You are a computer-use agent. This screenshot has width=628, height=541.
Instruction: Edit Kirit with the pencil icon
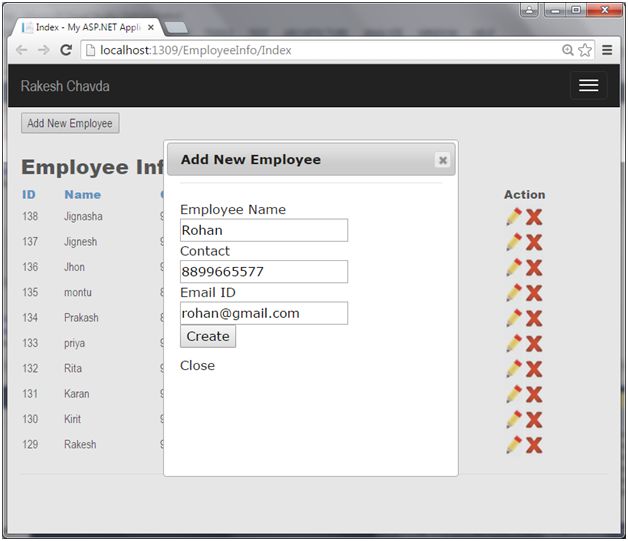(514, 419)
